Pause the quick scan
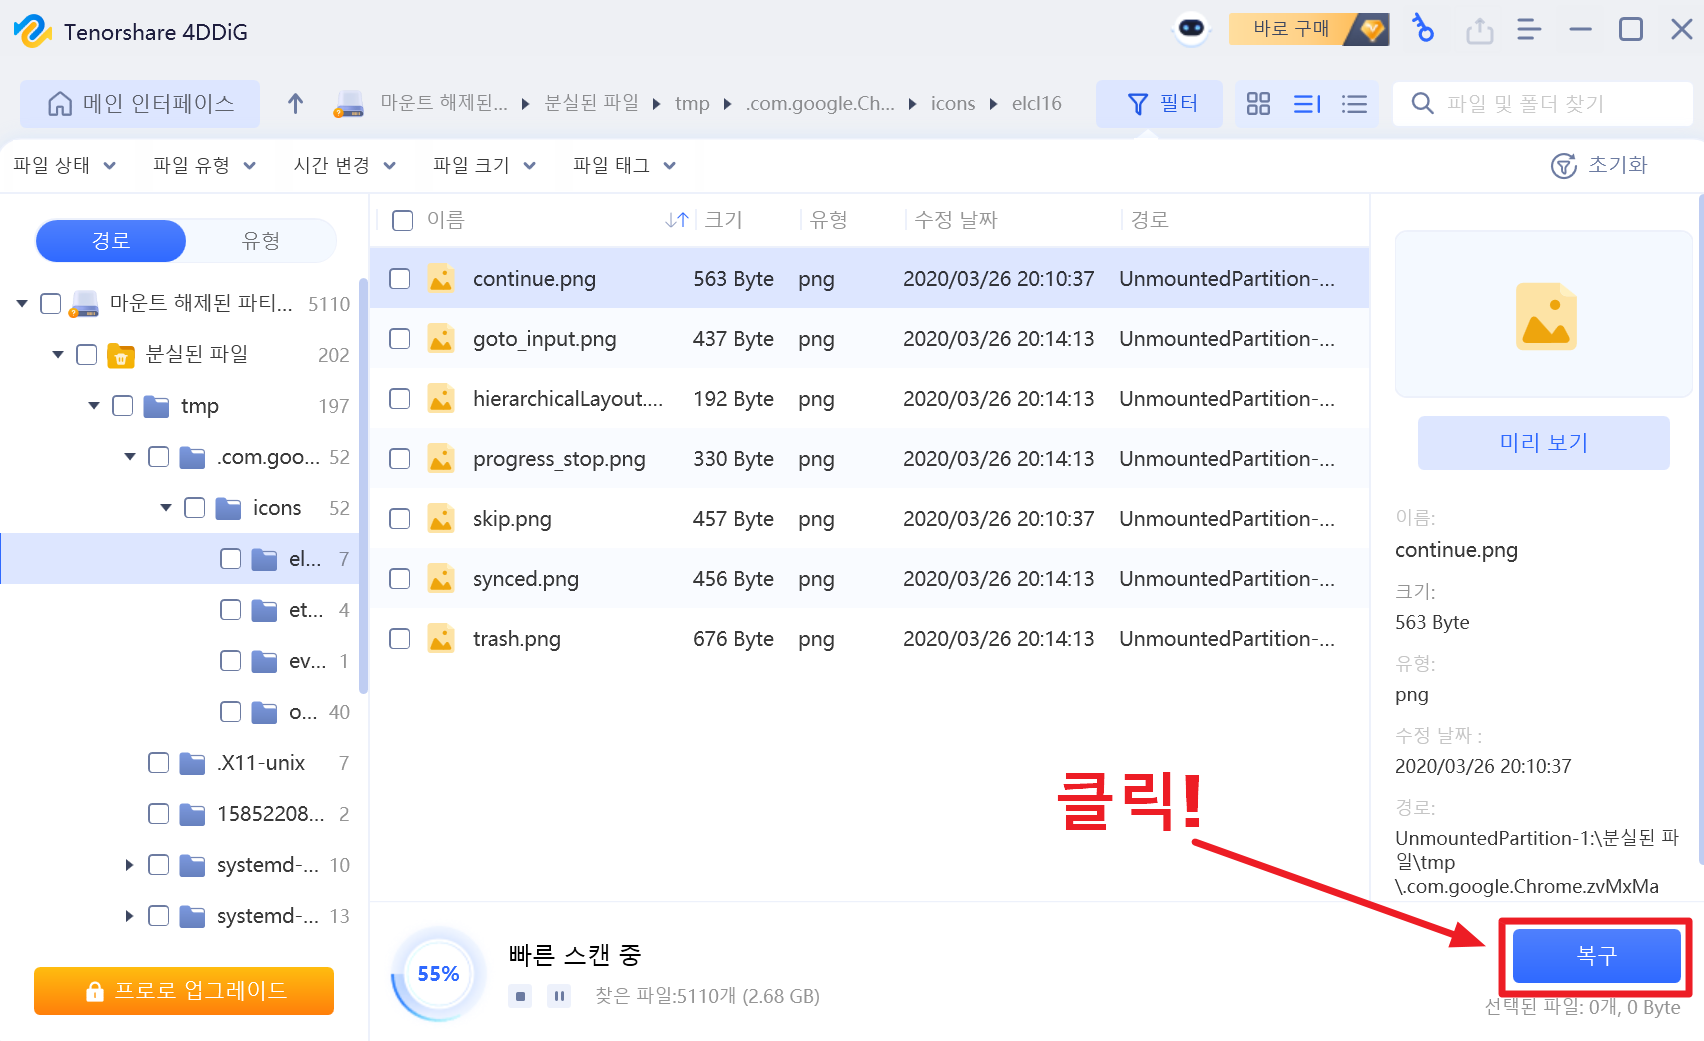Screen dimensions: 1704x1041 559,996
